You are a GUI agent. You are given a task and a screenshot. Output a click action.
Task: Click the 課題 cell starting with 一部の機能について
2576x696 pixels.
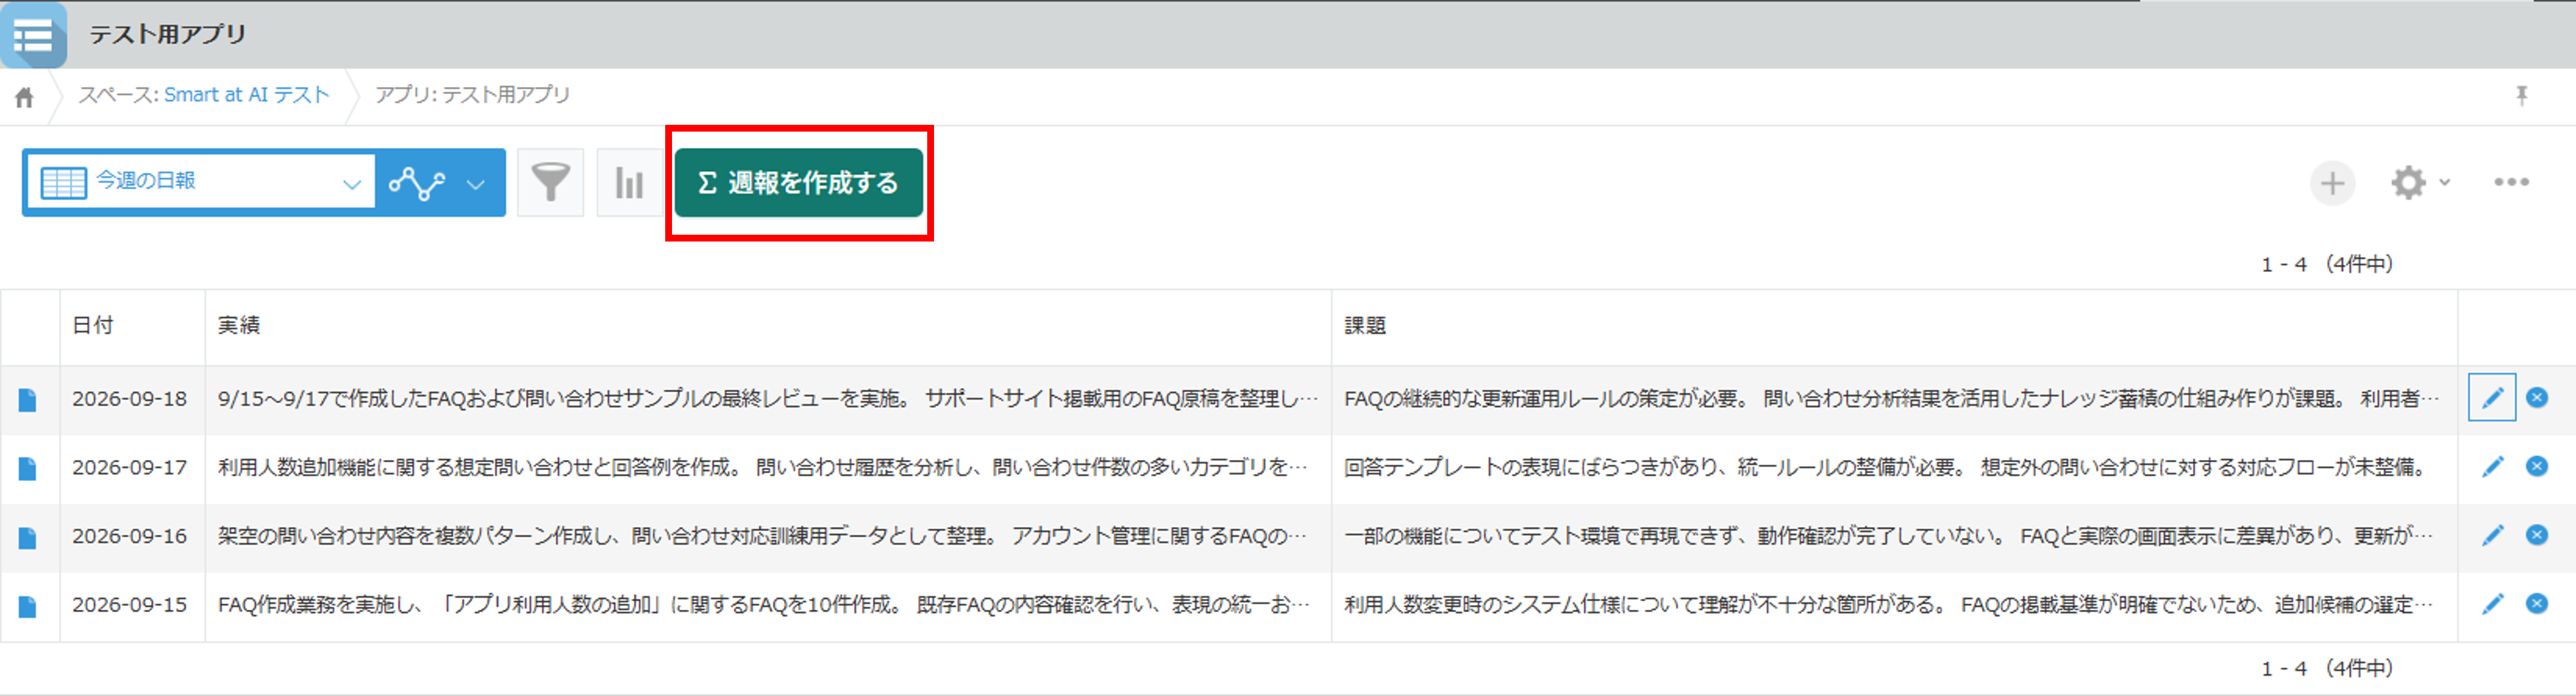point(1894,537)
